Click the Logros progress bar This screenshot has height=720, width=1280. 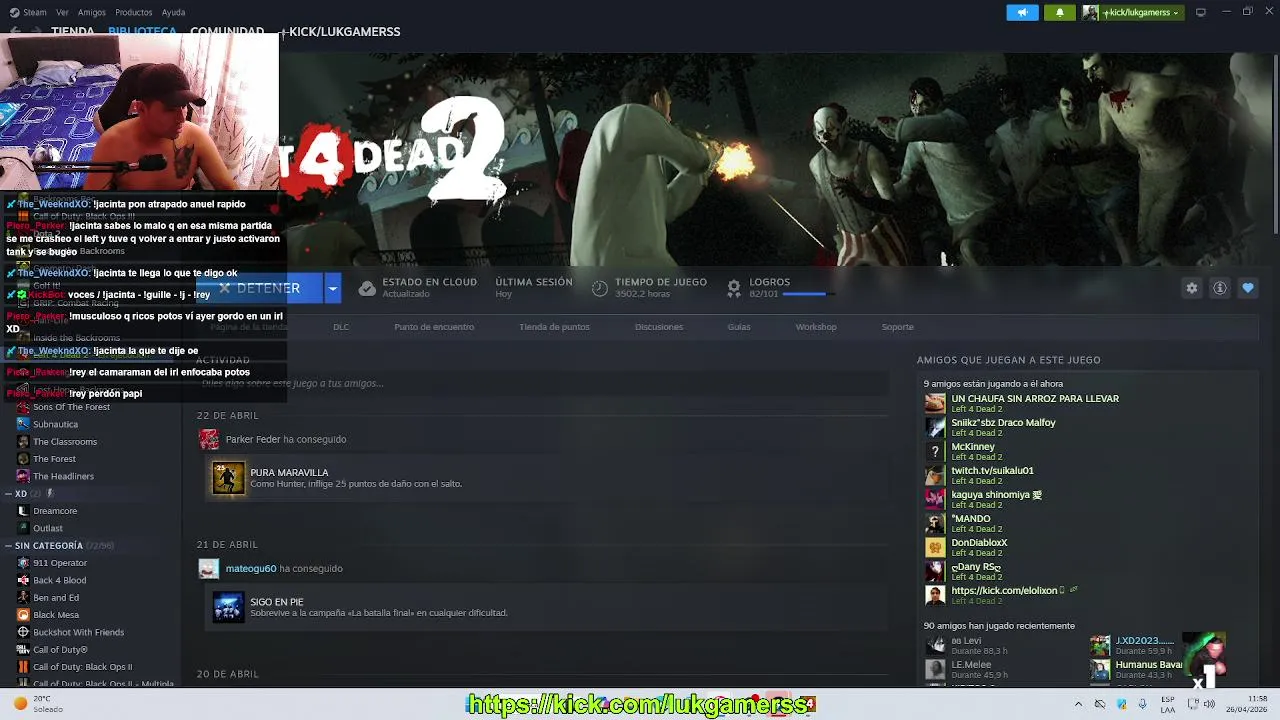point(809,294)
